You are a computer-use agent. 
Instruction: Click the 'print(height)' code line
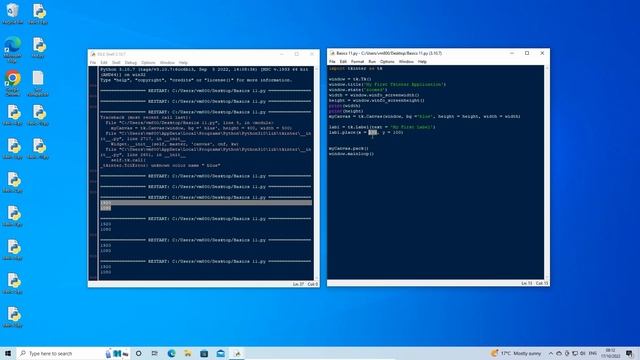[346, 111]
